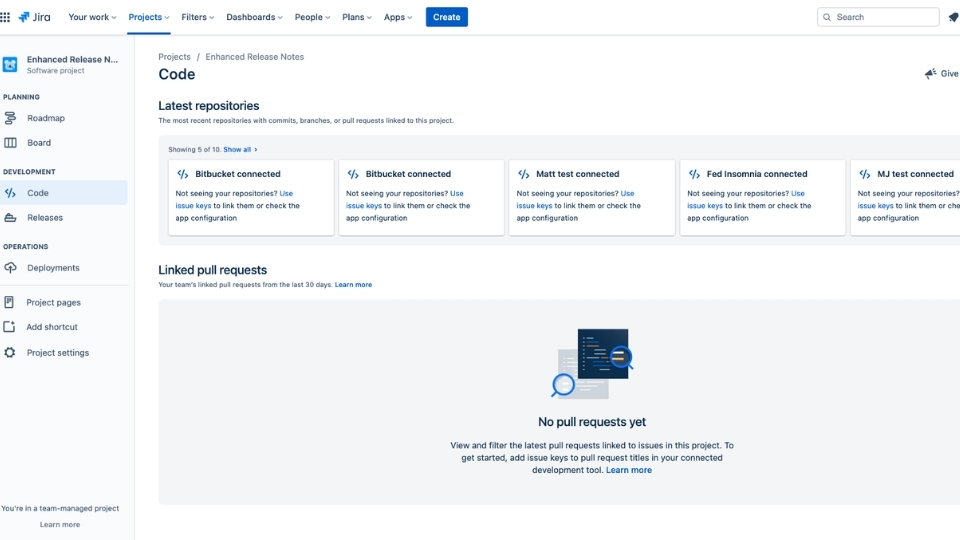Image resolution: width=960 pixels, height=540 pixels.
Task: Click the Roadmap icon in sidebar
Action: pos(10,118)
